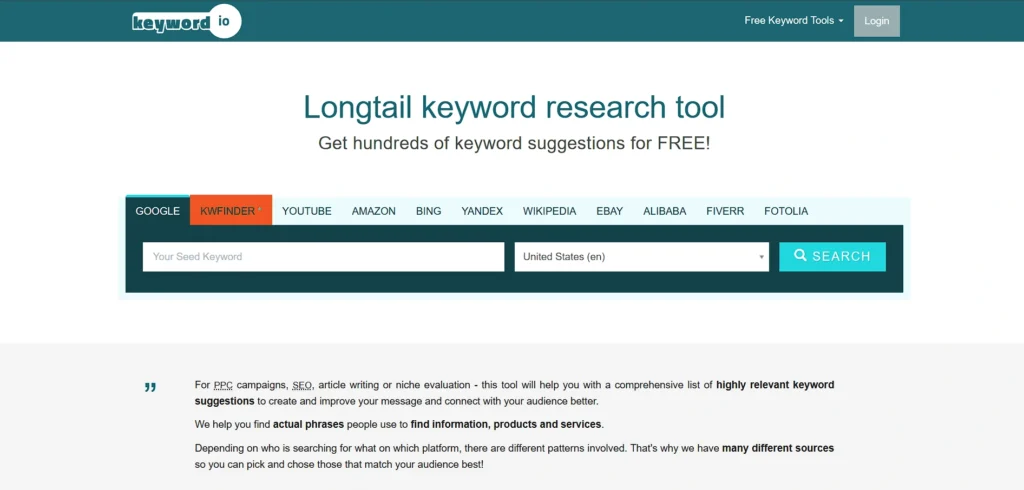This screenshot has width=1024, height=490.
Task: Choose the BING tab
Action: click(428, 211)
